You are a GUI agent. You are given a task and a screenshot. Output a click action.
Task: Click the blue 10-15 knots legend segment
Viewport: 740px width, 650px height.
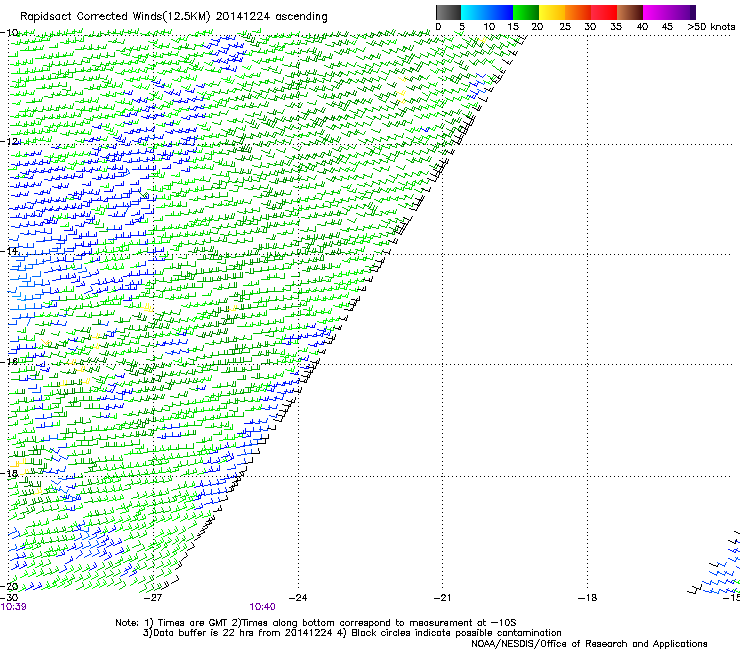(500, 12)
